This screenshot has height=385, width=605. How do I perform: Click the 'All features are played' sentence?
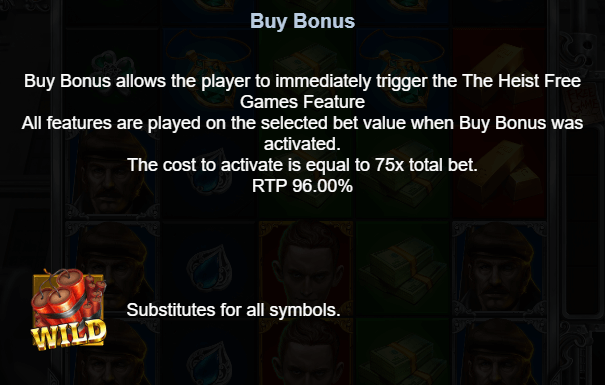(302, 133)
